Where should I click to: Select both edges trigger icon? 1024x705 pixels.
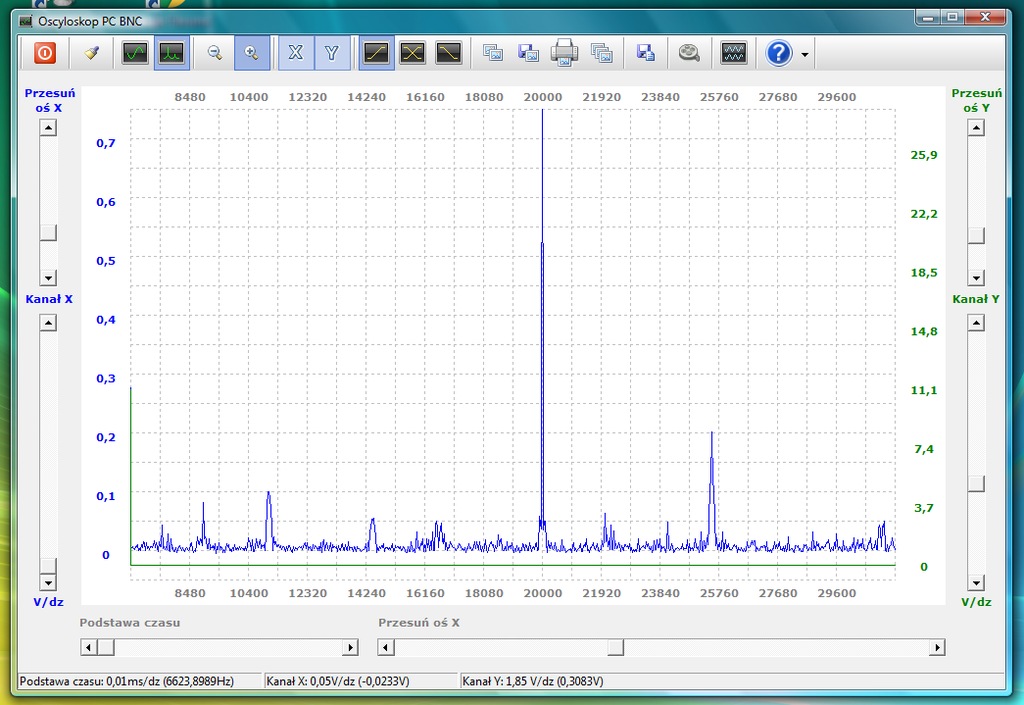(x=412, y=53)
